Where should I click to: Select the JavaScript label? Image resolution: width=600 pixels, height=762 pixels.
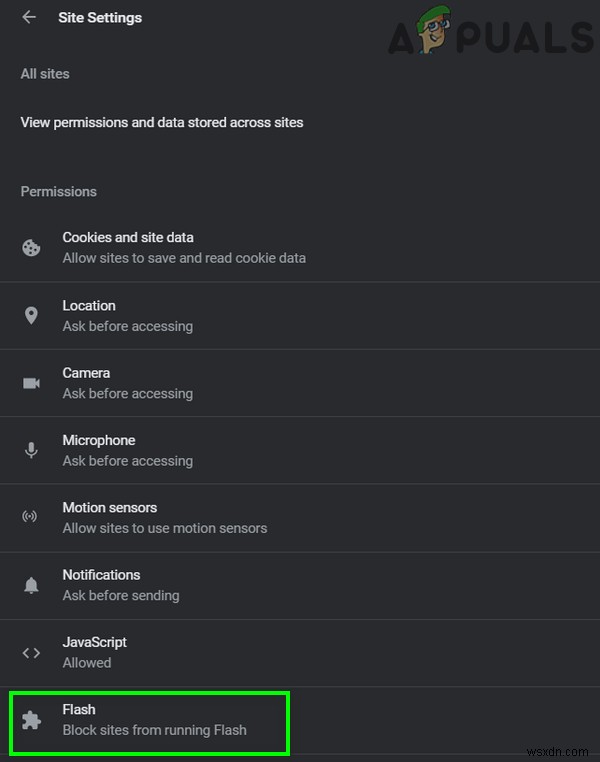[x=94, y=642]
